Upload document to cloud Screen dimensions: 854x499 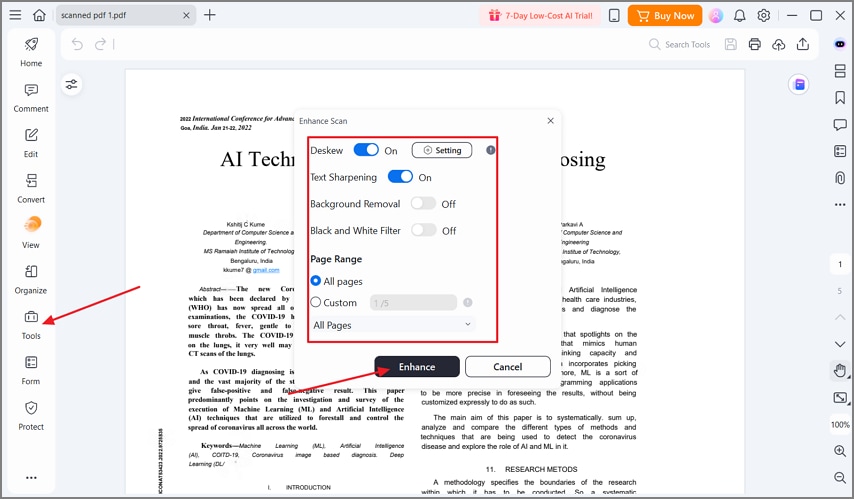(x=779, y=44)
